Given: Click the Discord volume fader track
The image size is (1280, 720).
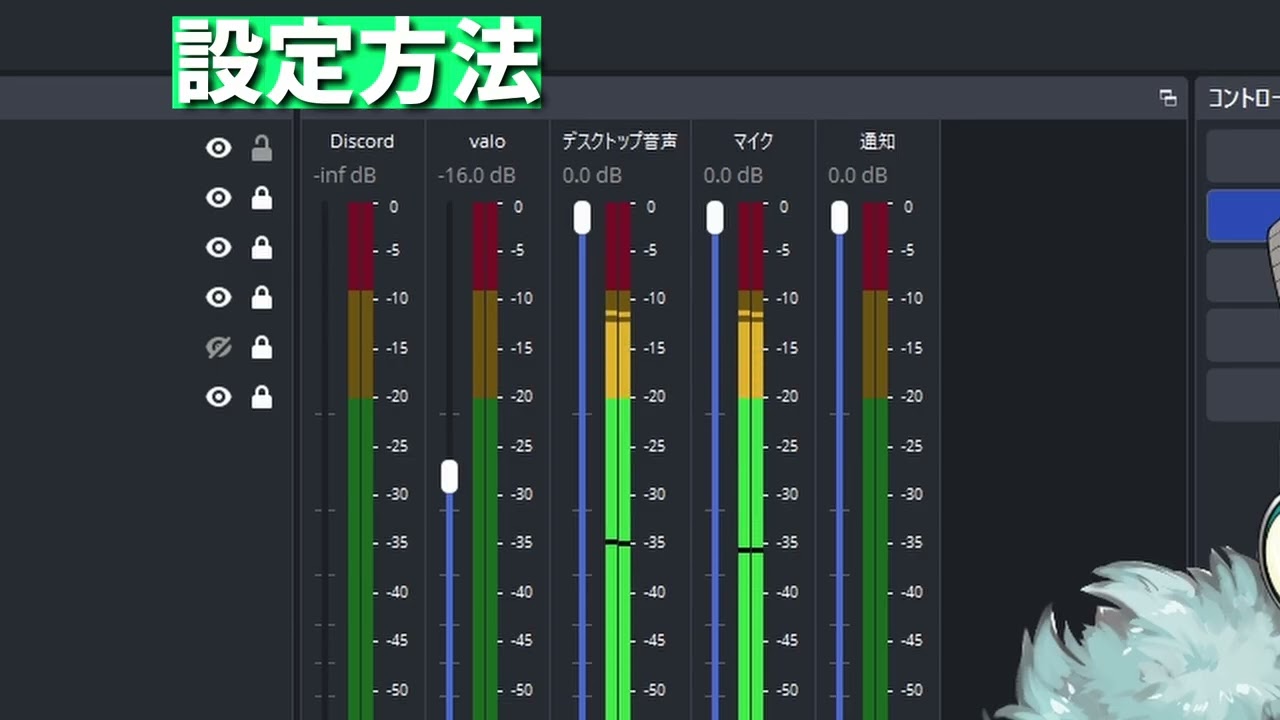Looking at the screenshot, I should [x=324, y=460].
